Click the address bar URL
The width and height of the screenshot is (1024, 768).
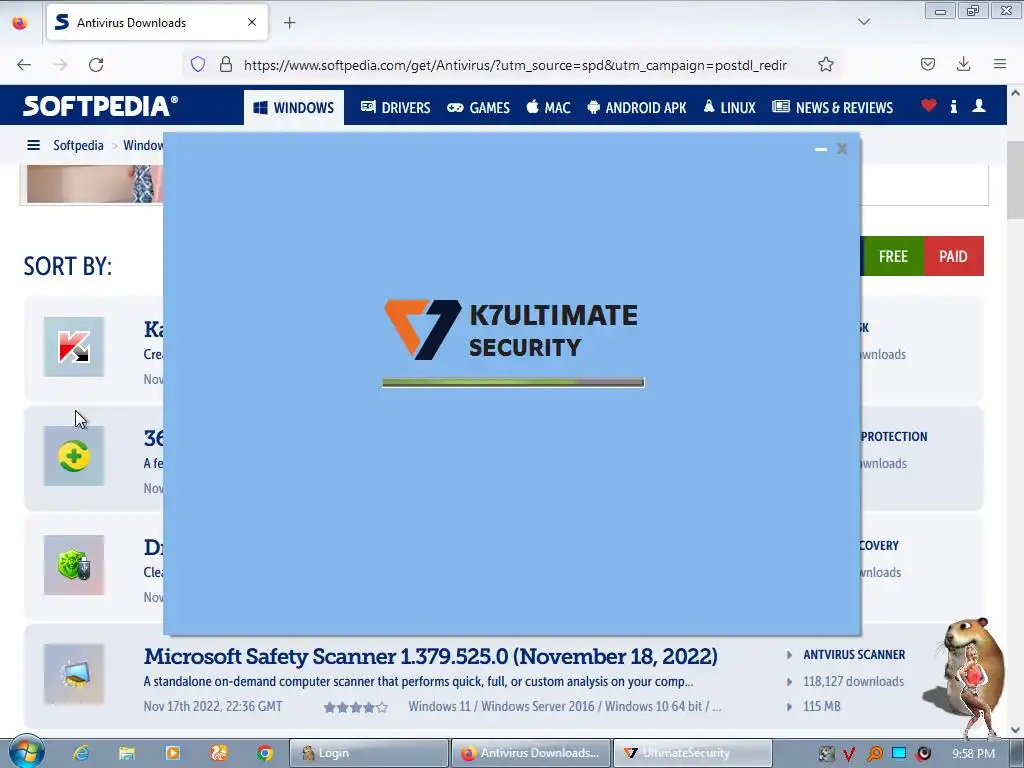point(515,65)
